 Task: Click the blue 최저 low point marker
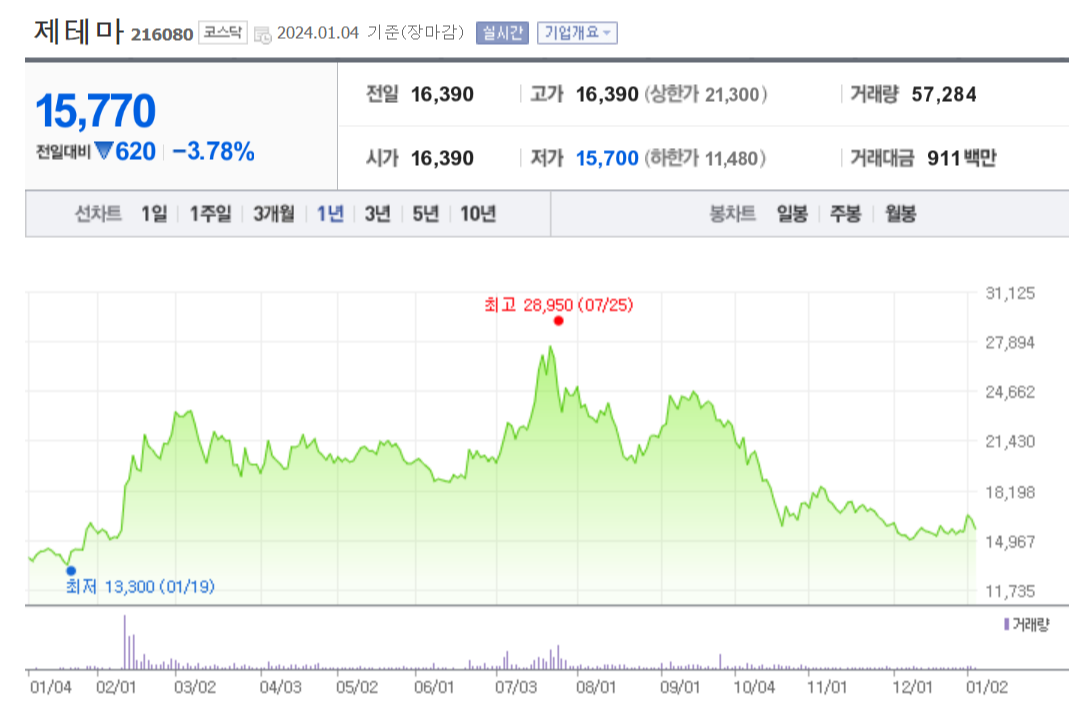71,571
